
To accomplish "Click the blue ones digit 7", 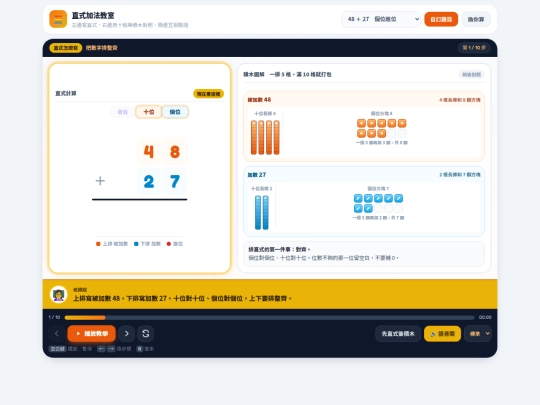I will point(175,181).
